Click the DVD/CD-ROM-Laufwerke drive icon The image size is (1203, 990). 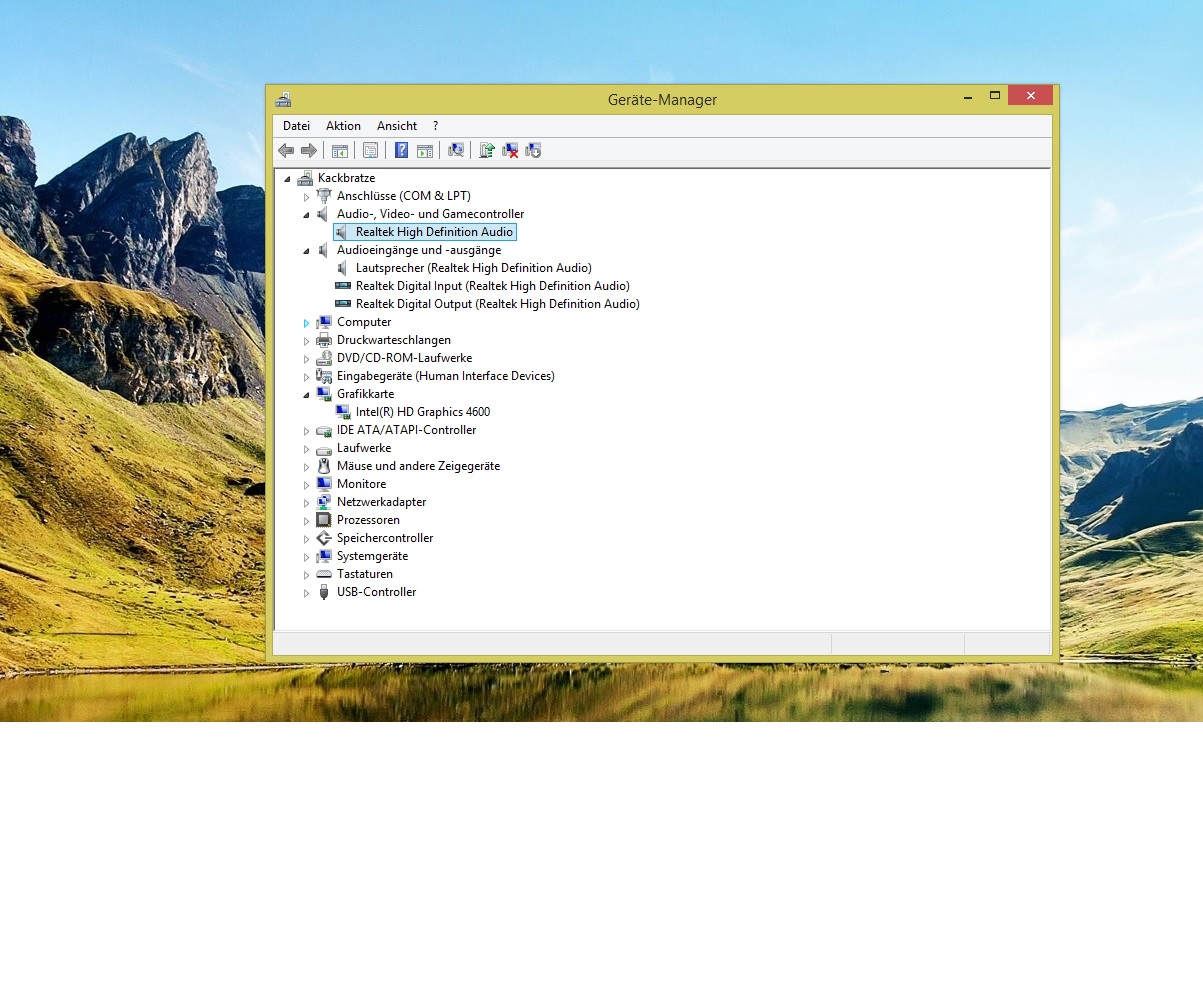point(324,358)
